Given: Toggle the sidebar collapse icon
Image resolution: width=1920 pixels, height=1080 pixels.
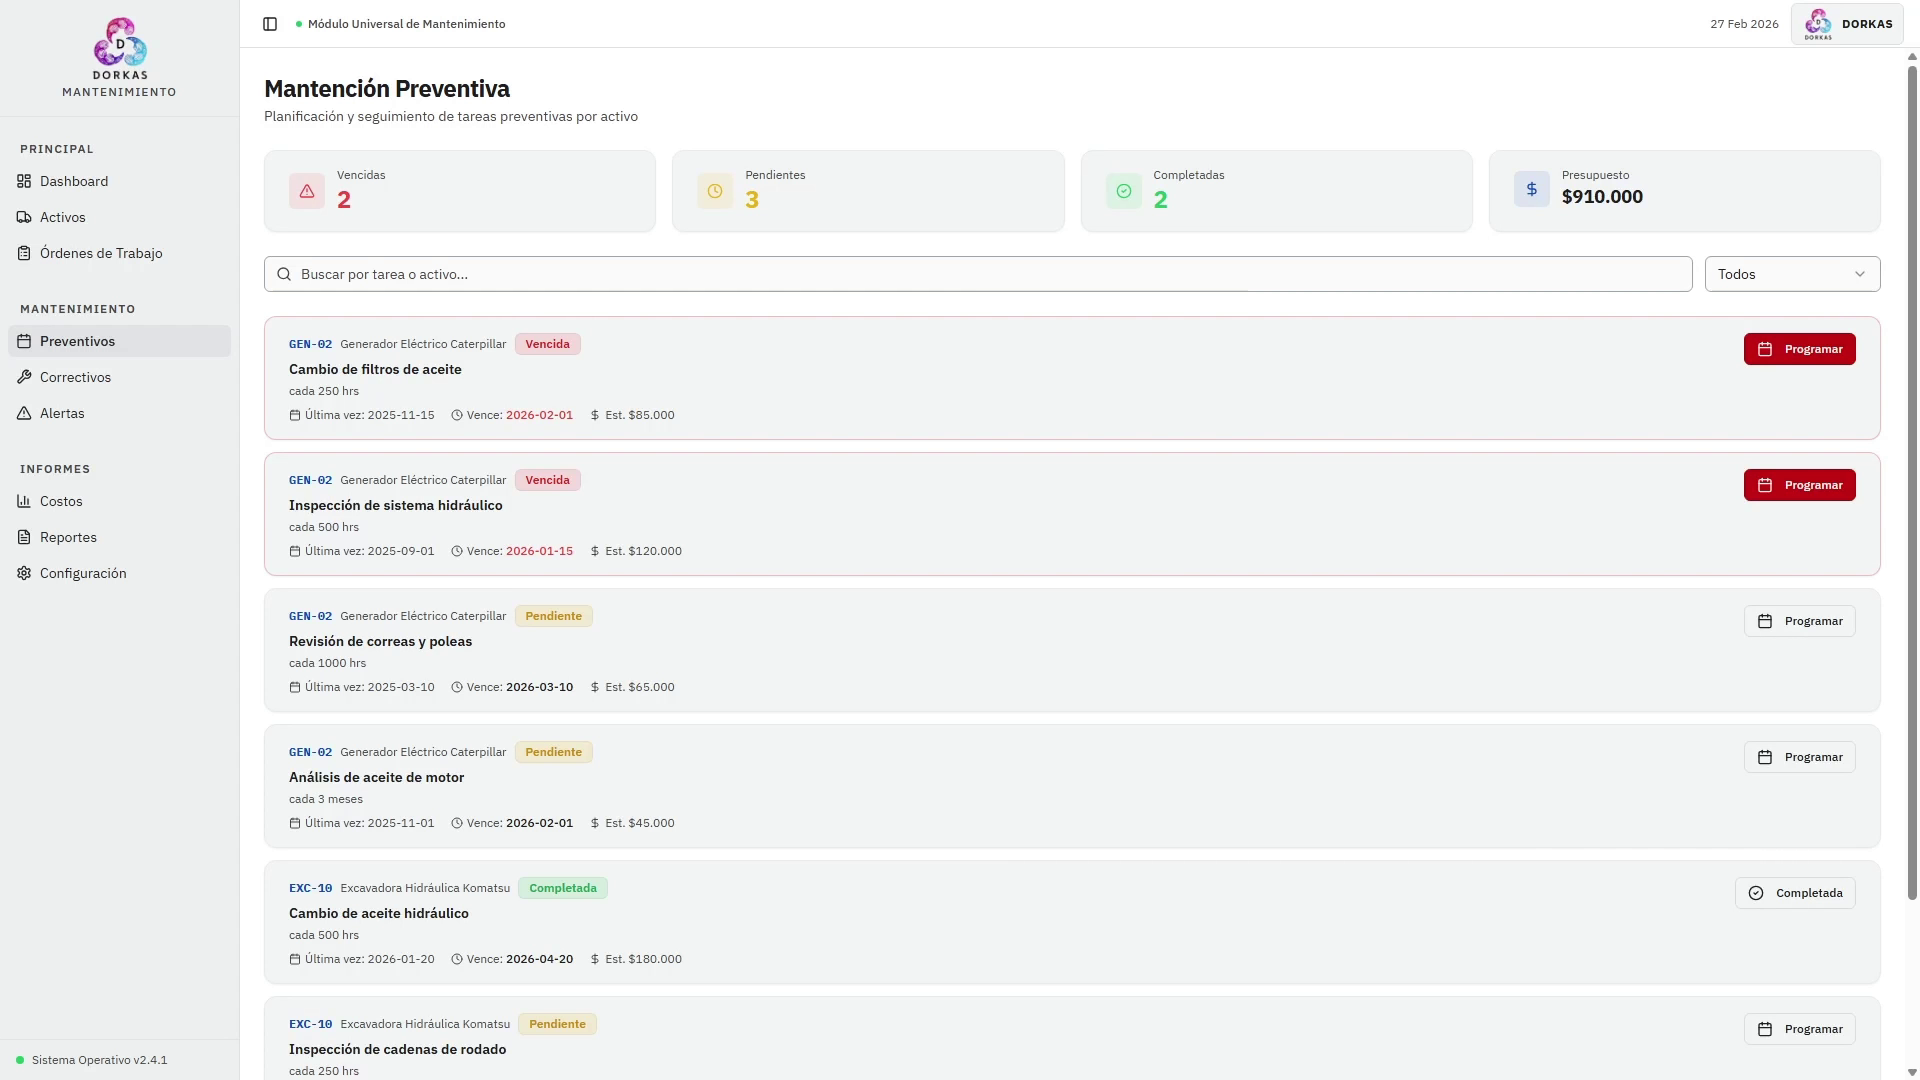Looking at the screenshot, I should (270, 24).
